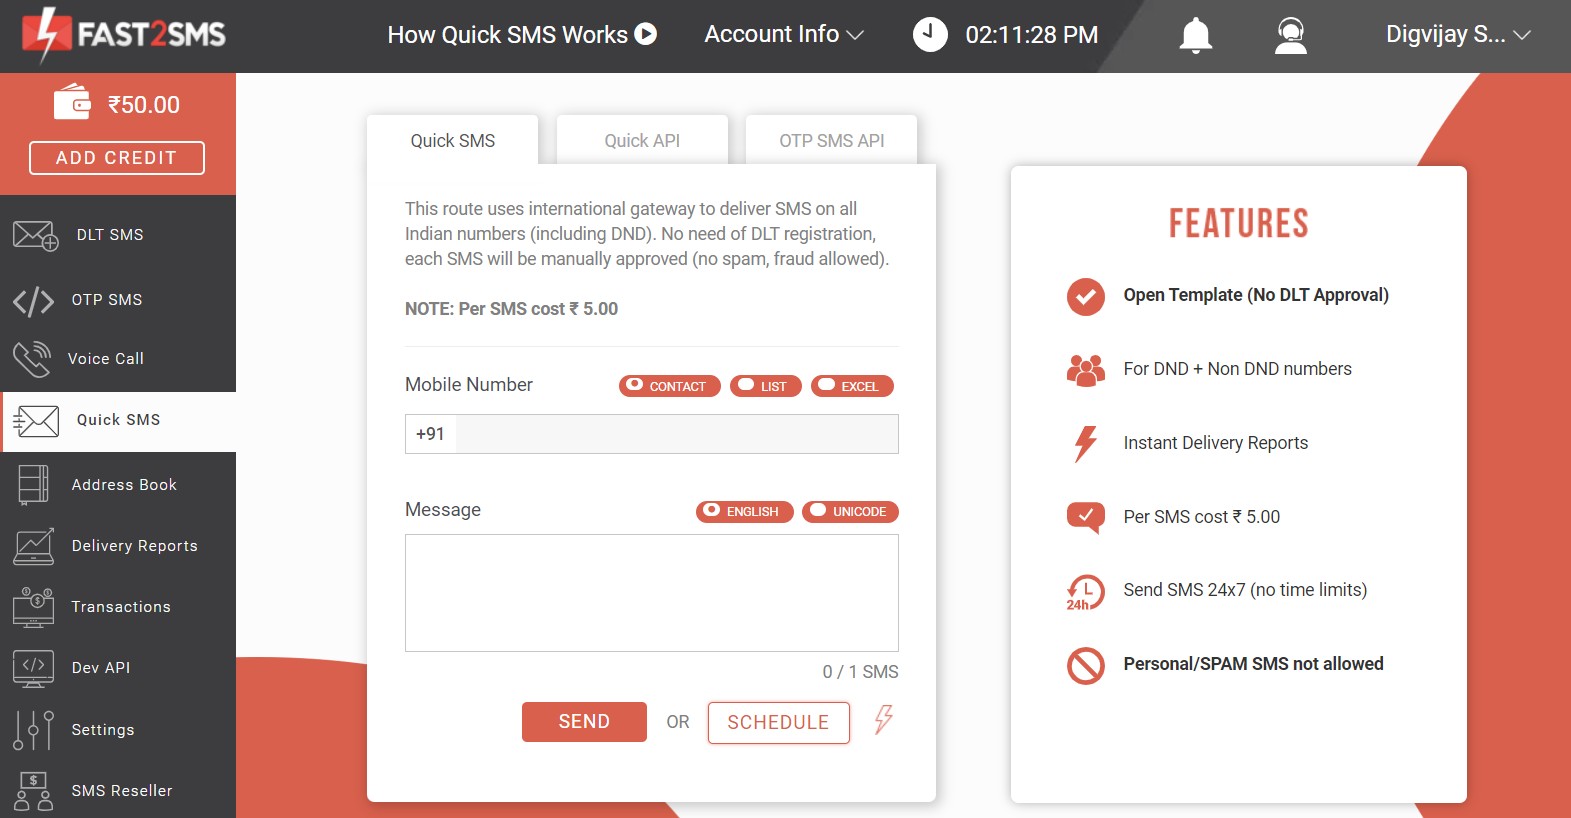Click SMS Reseller people icon
The image size is (1571, 818).
coord(33,791)
